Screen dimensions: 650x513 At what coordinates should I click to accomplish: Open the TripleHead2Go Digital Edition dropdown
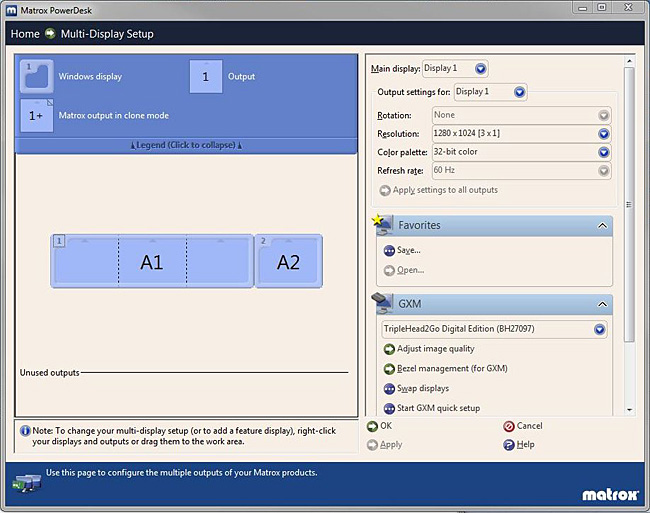[599, 329]
